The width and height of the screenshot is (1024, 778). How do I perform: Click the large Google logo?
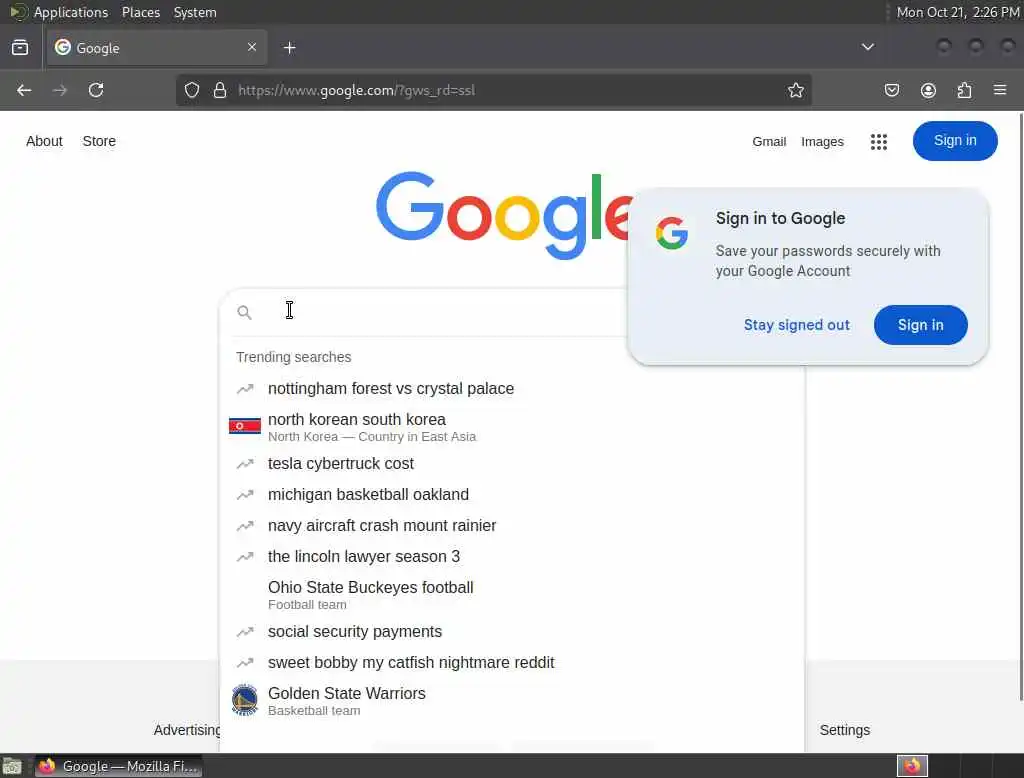coord(504,216)
